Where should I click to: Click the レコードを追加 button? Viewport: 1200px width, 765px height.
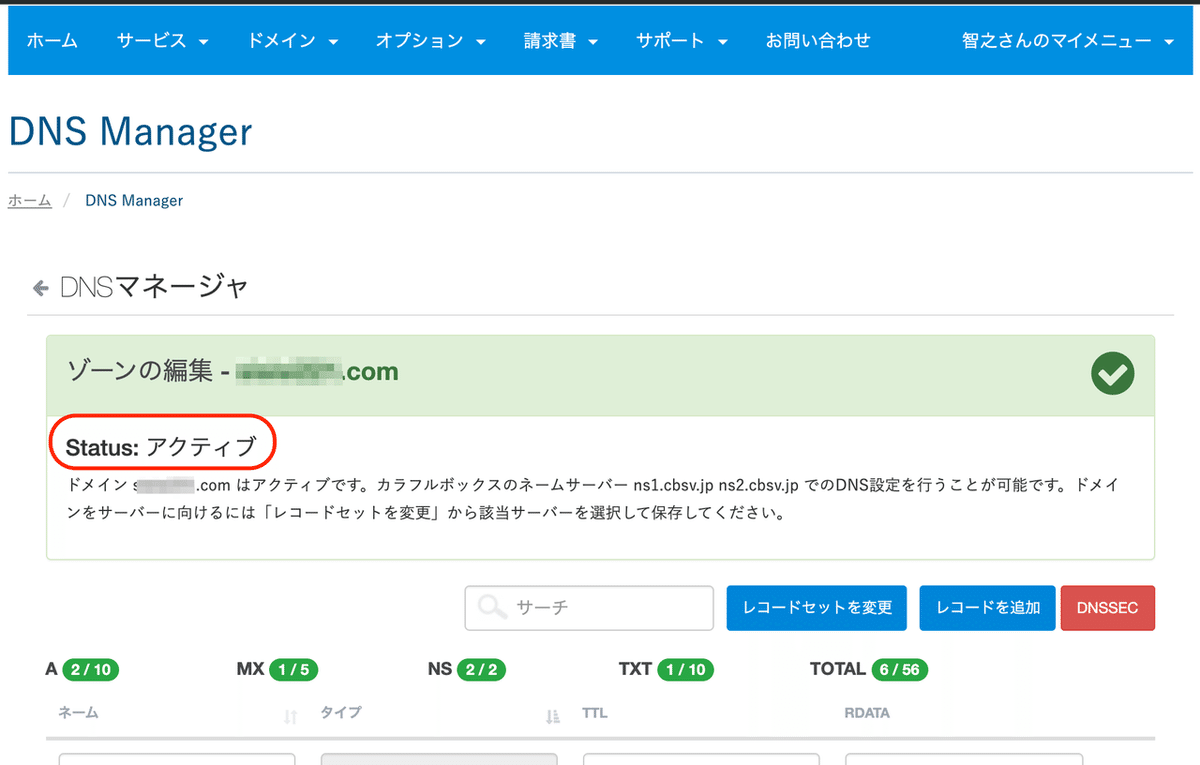tap(987, 607)
